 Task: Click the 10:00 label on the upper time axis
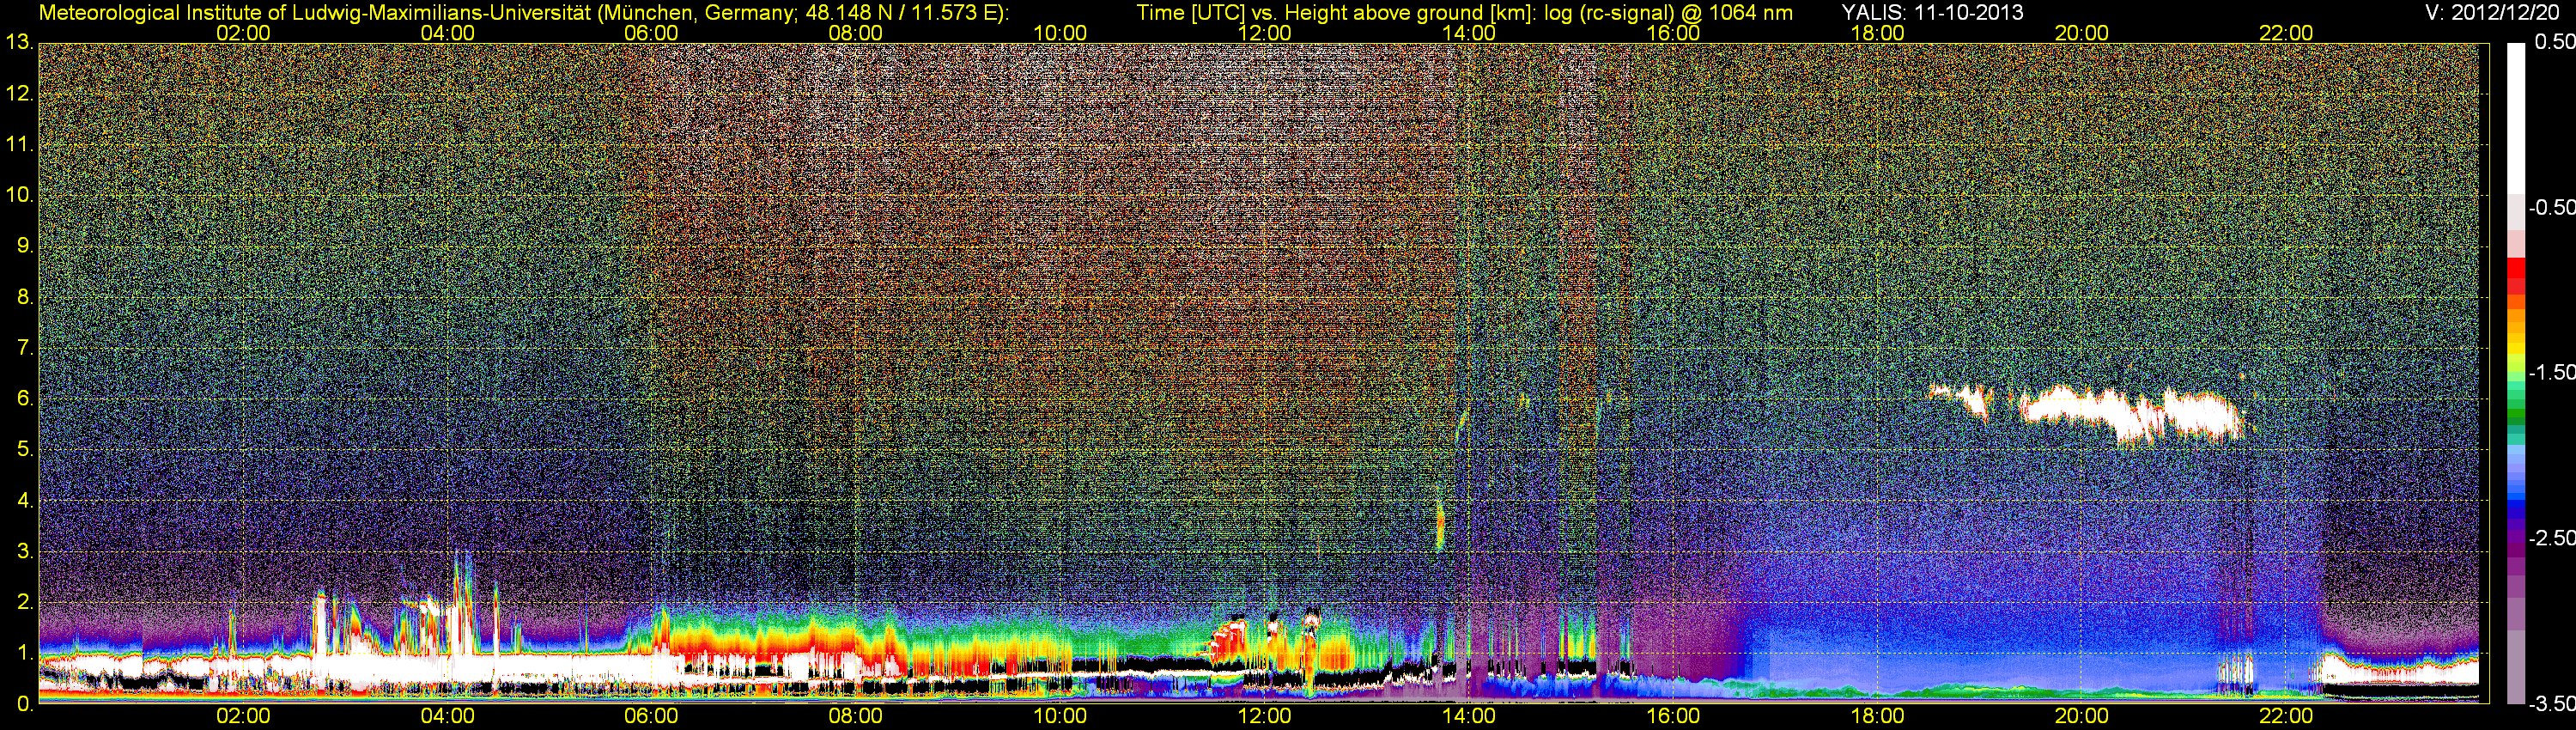[1060, 33]
